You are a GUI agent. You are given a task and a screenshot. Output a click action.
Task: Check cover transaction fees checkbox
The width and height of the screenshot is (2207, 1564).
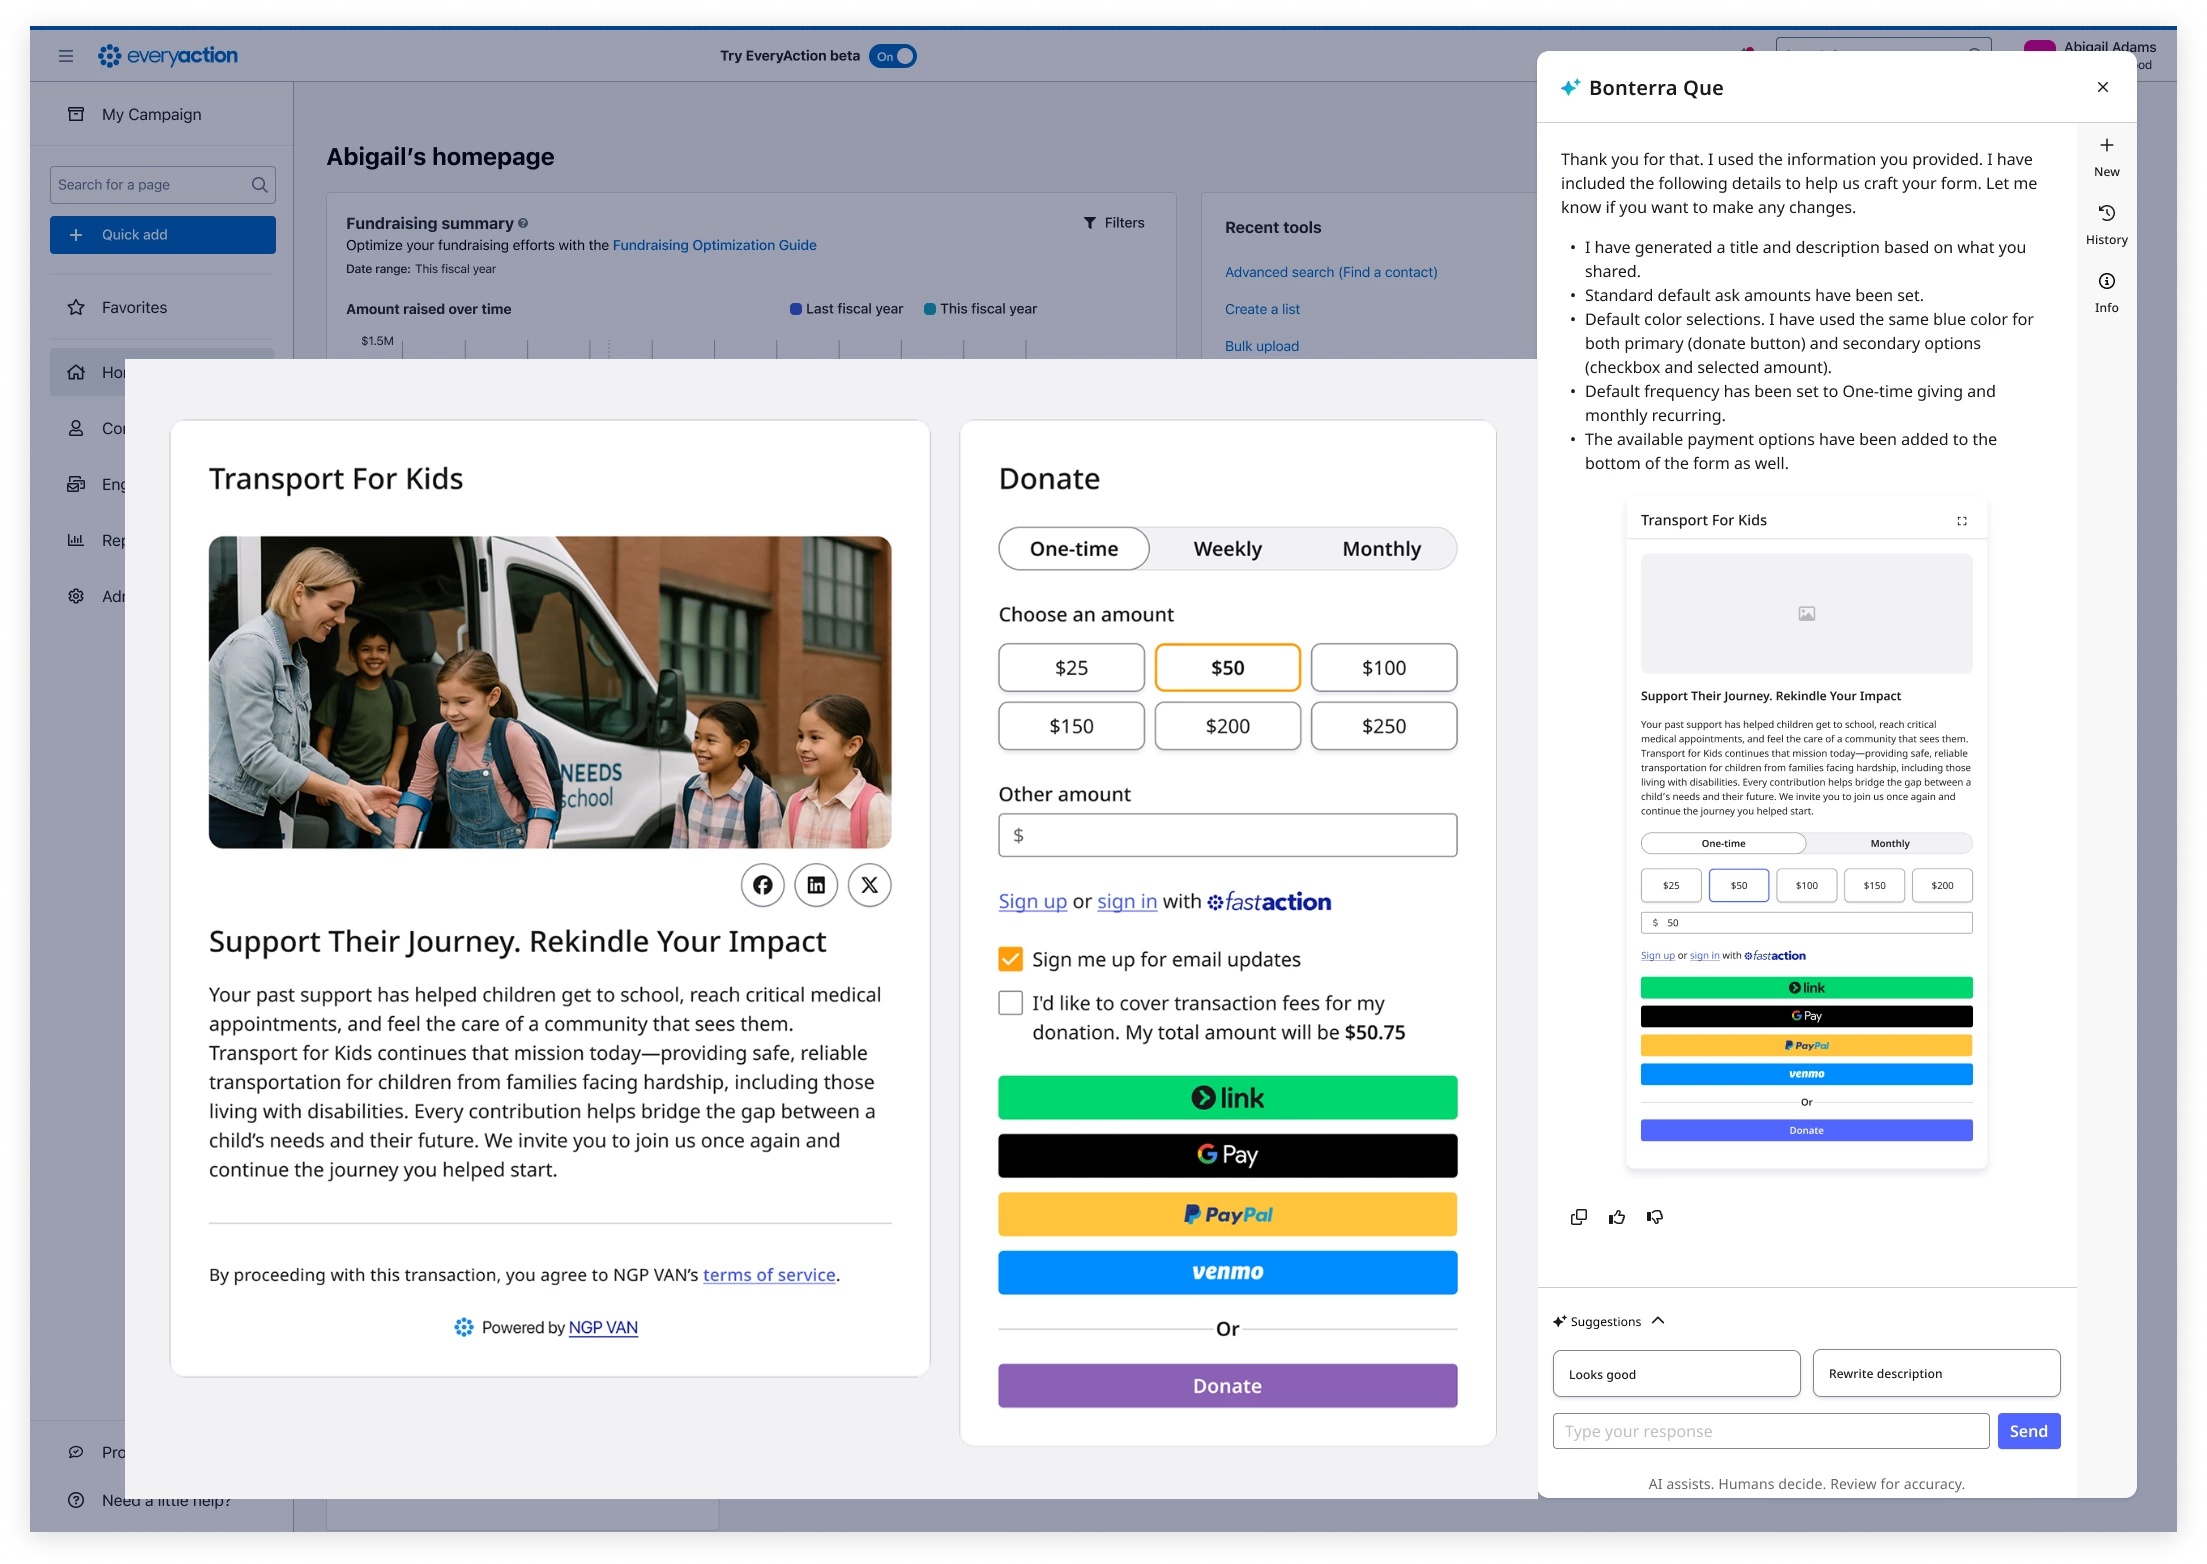pyautogui.click(x=1010, y=1003)
